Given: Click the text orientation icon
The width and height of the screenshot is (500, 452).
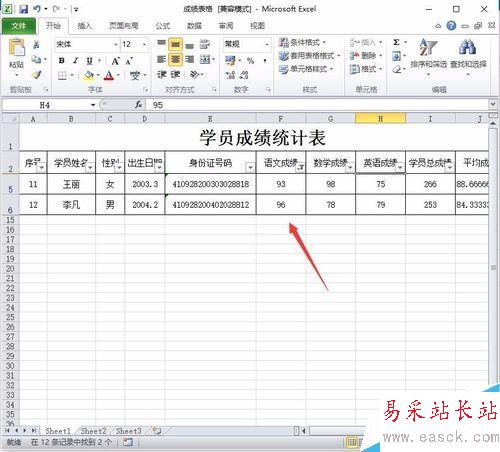Looking at the screenshot, I should pos(194,75).
